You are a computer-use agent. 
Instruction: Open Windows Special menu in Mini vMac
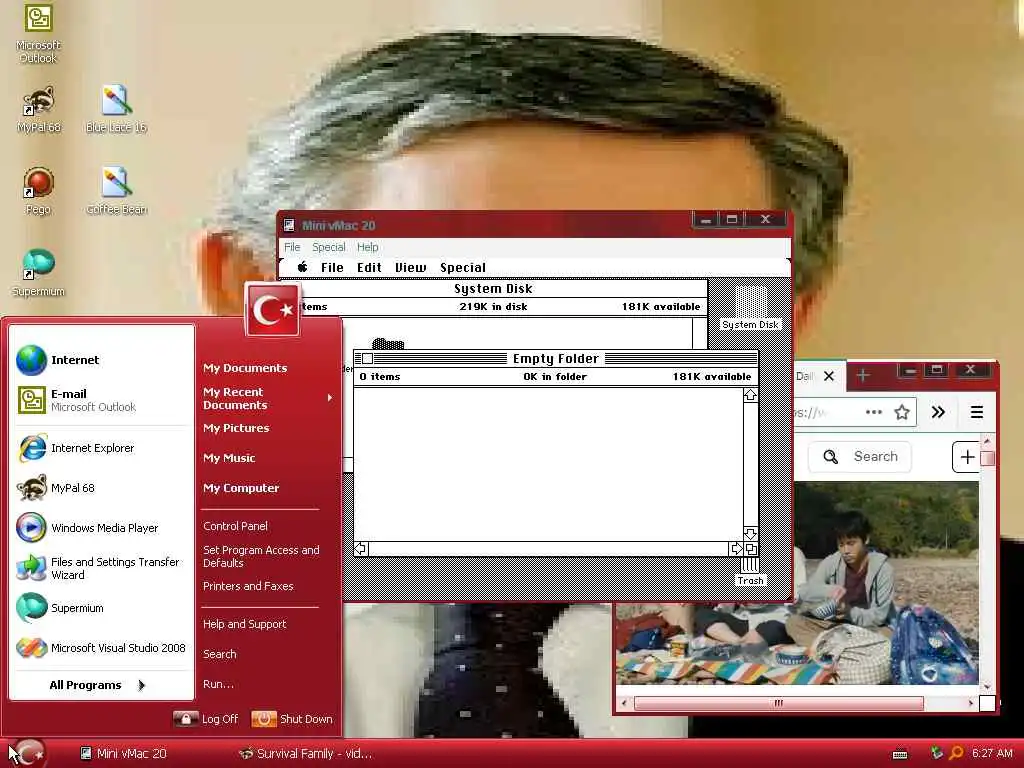pos(328,247)
